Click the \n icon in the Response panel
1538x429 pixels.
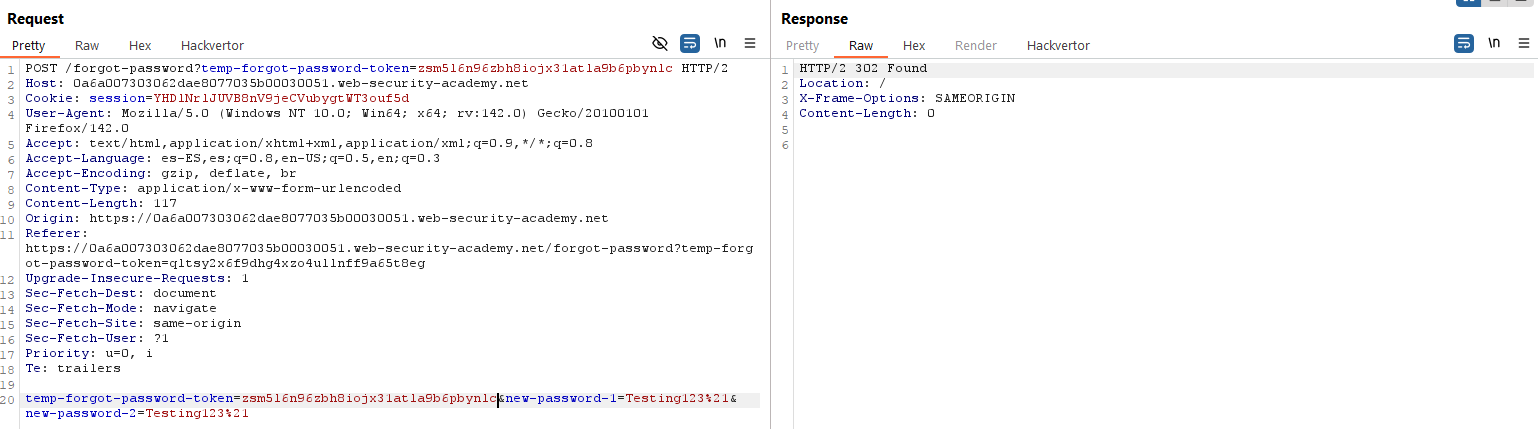(x=1494, y=43)
